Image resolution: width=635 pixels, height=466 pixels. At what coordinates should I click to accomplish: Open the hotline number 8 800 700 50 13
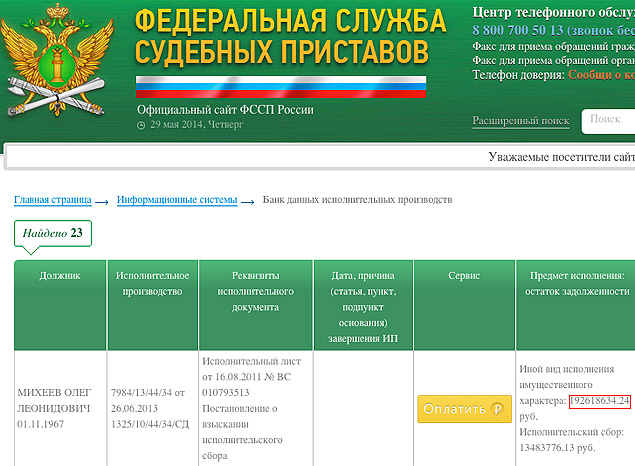(x=506, y=31)
